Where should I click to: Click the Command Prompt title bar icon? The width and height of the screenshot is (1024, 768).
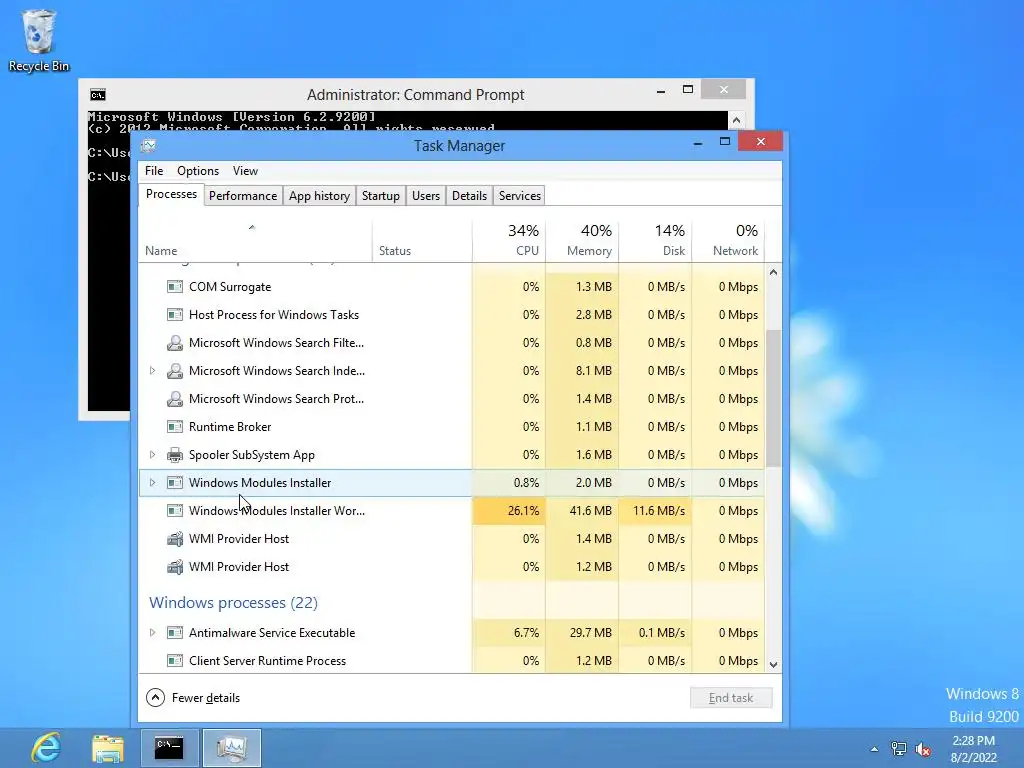[98, 95]
